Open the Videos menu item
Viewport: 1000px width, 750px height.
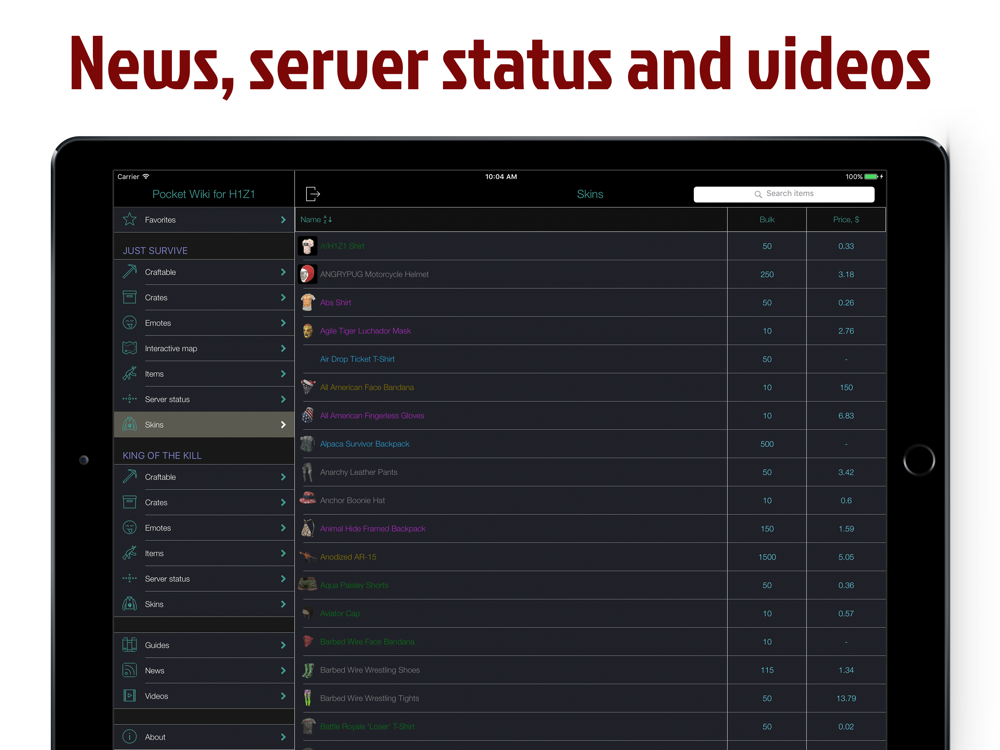tap(203, 696)
